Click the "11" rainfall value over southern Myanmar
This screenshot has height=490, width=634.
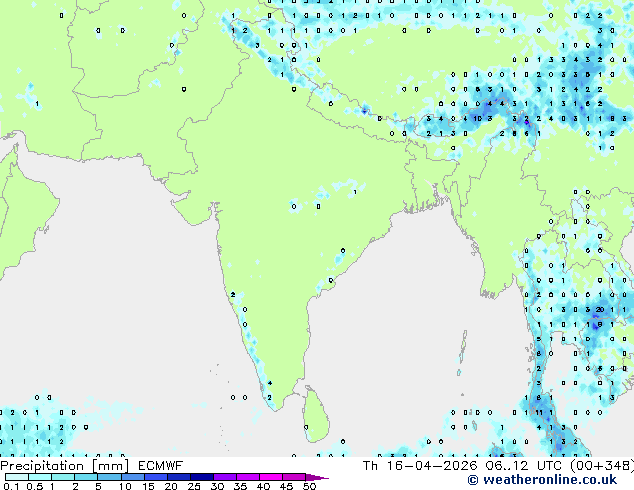539,412
